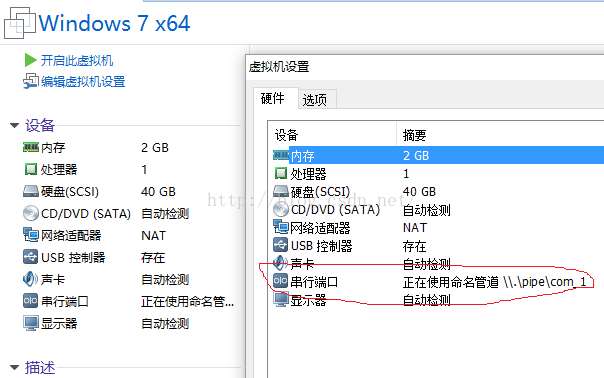The image size is (604, 378).
Task: Select 串行端口 row text in settings dialog
Action: point(314,282)
